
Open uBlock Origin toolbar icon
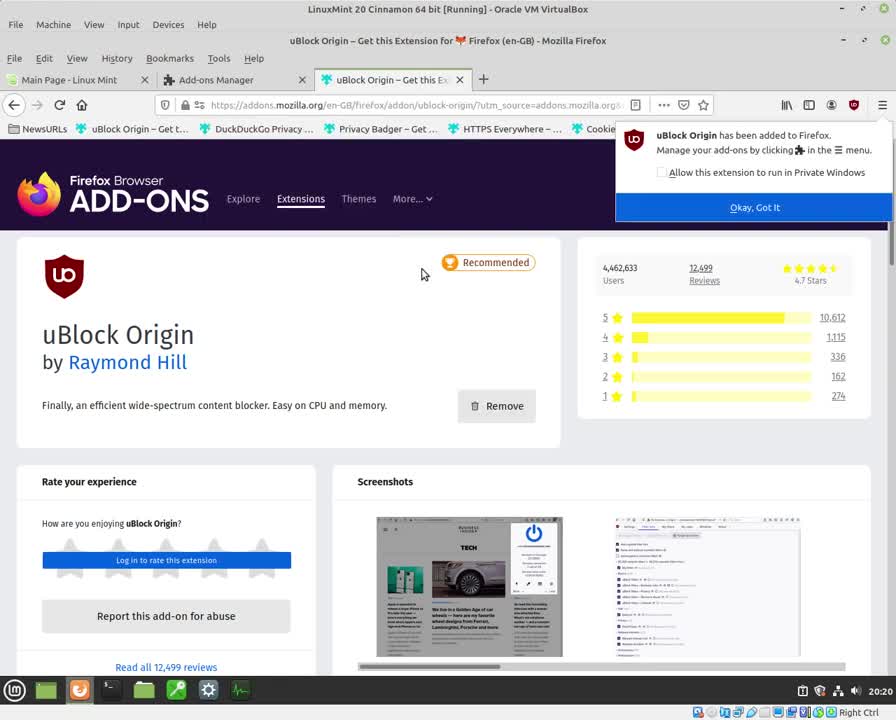854,105
